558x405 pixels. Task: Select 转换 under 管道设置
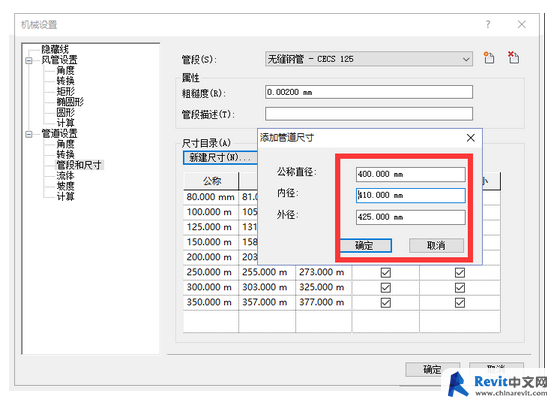tap(65, 154)
